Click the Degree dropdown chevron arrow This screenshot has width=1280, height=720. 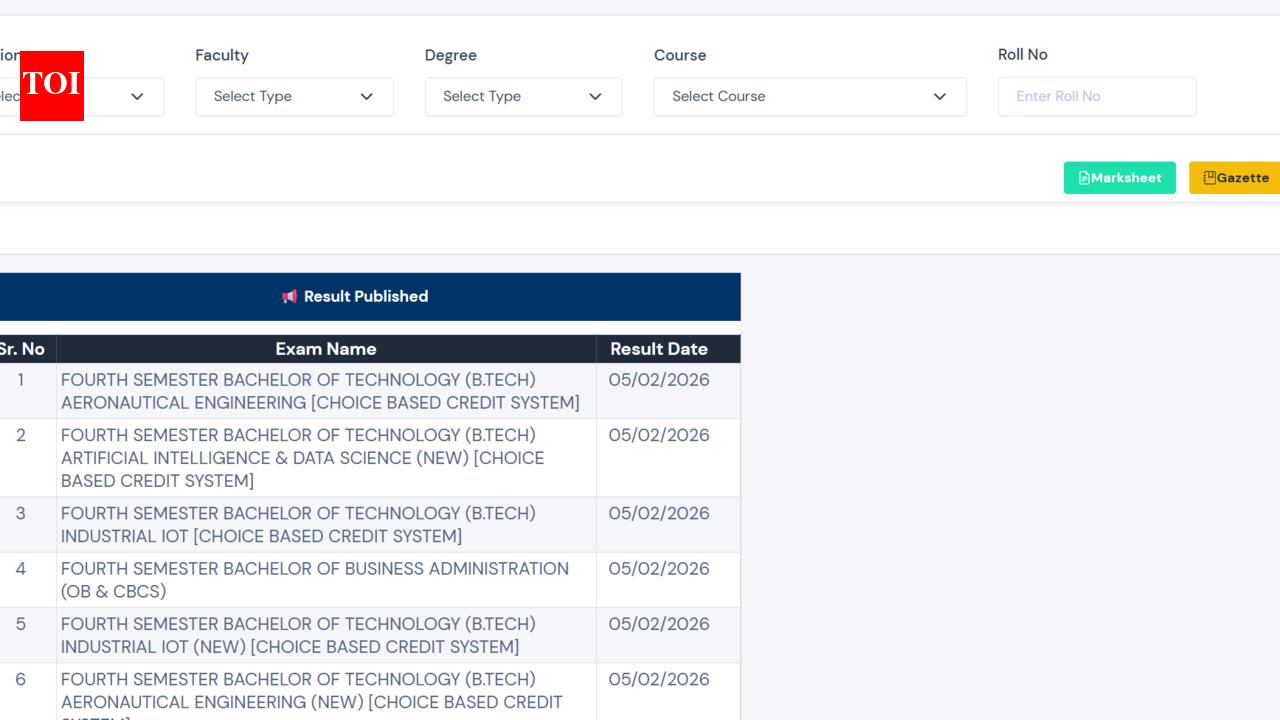(x=595, y=97)
